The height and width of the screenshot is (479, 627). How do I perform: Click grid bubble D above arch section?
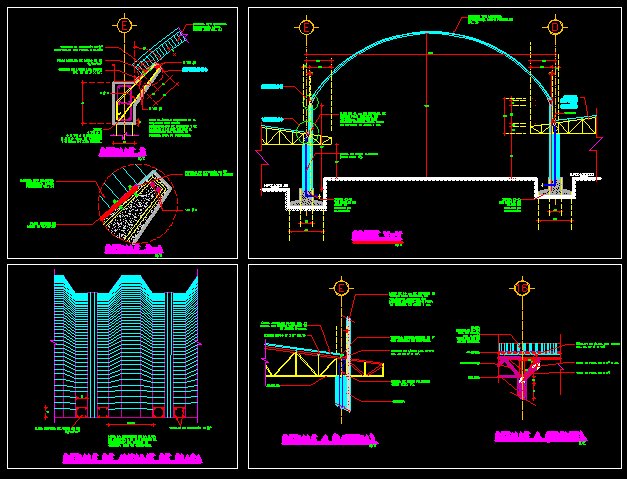(556, 28)
